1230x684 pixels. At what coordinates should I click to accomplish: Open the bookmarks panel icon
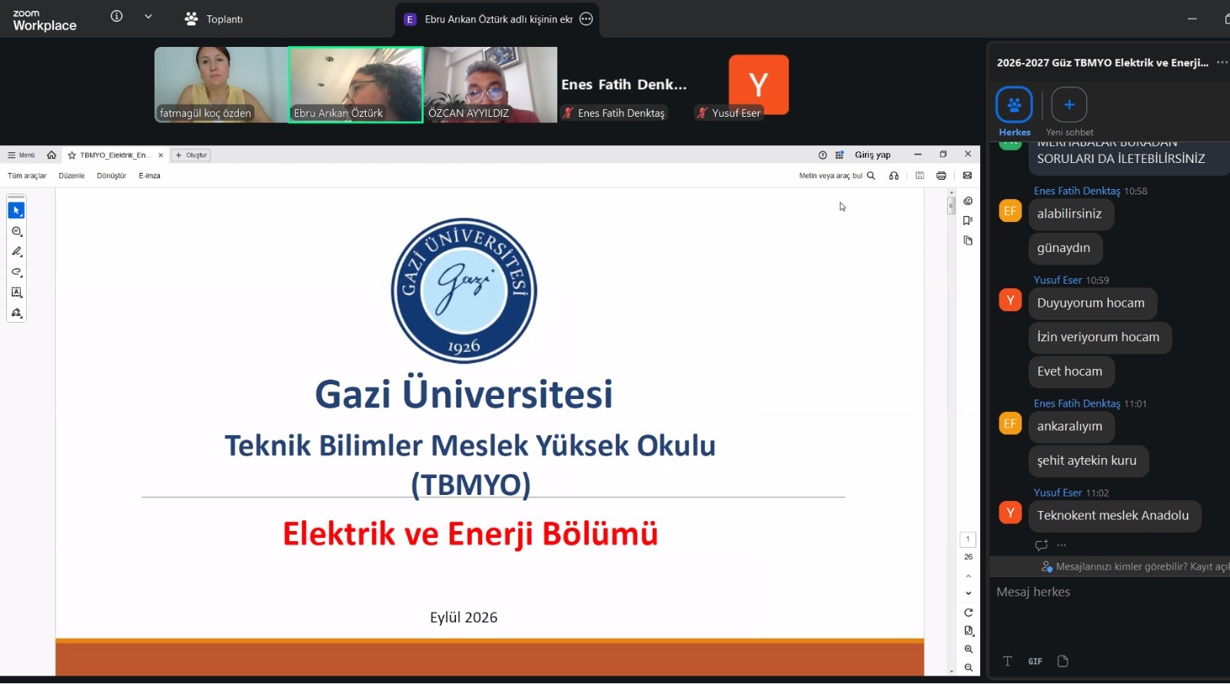(968, 221)
